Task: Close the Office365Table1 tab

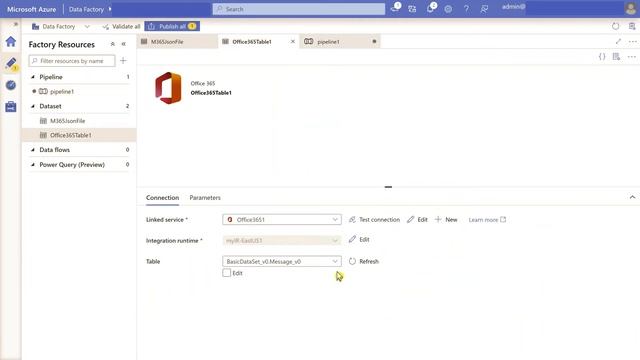Action: pos(293,42)
